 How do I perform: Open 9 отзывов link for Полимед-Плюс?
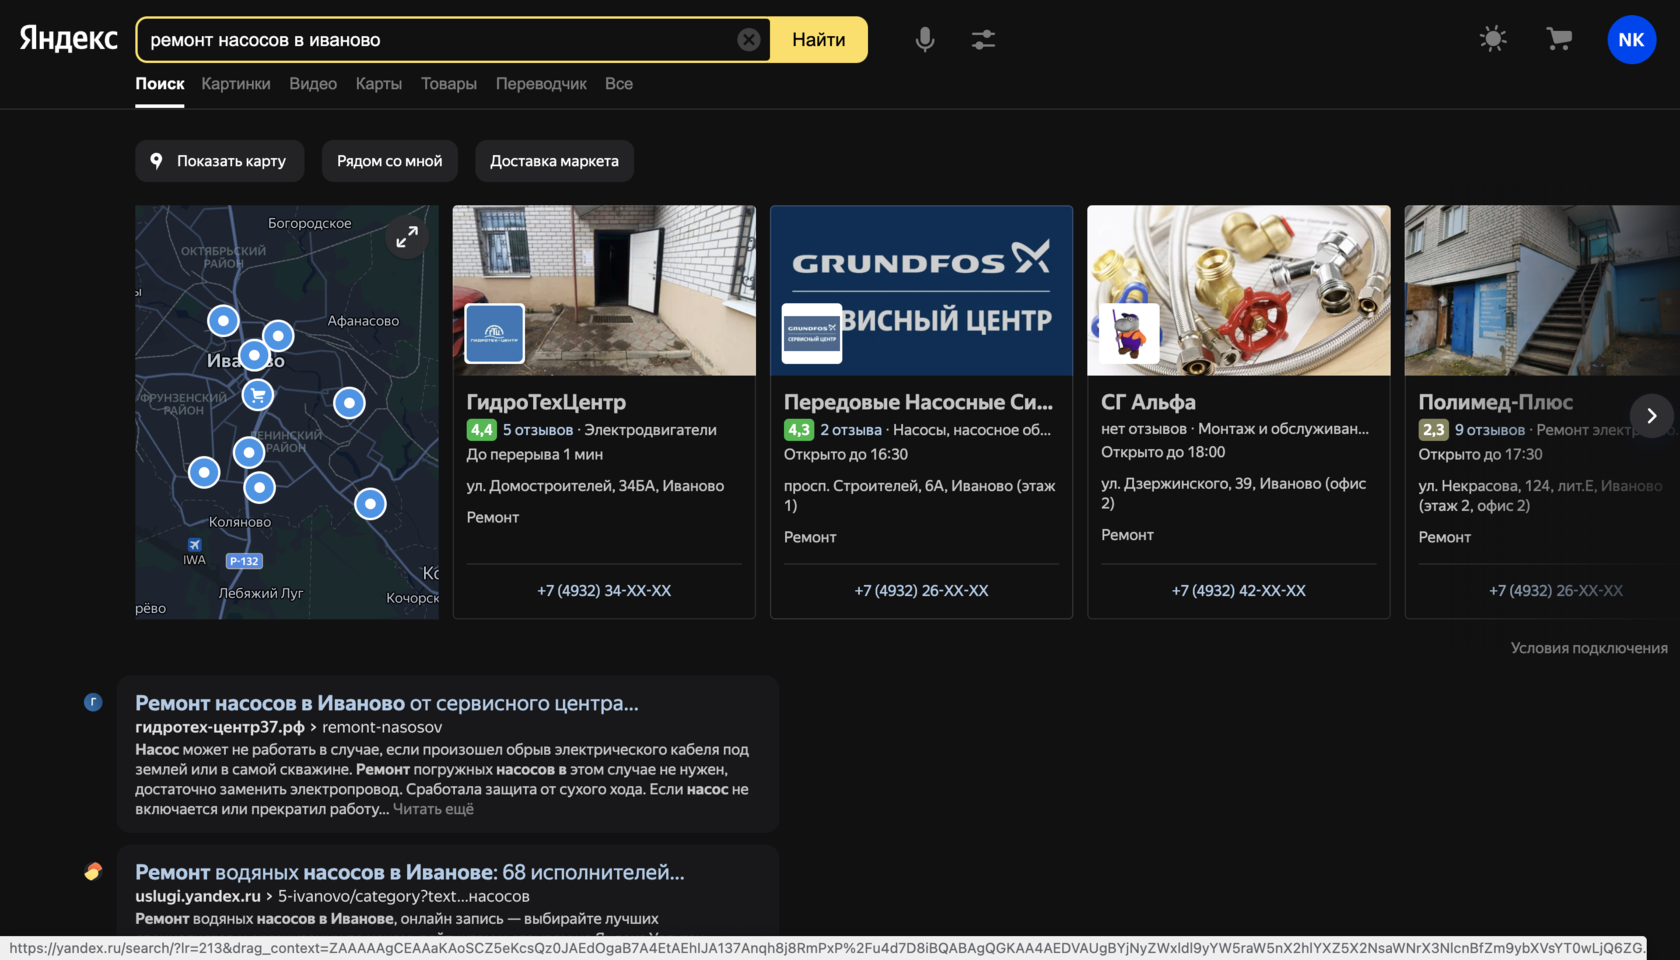[1490, 430]
